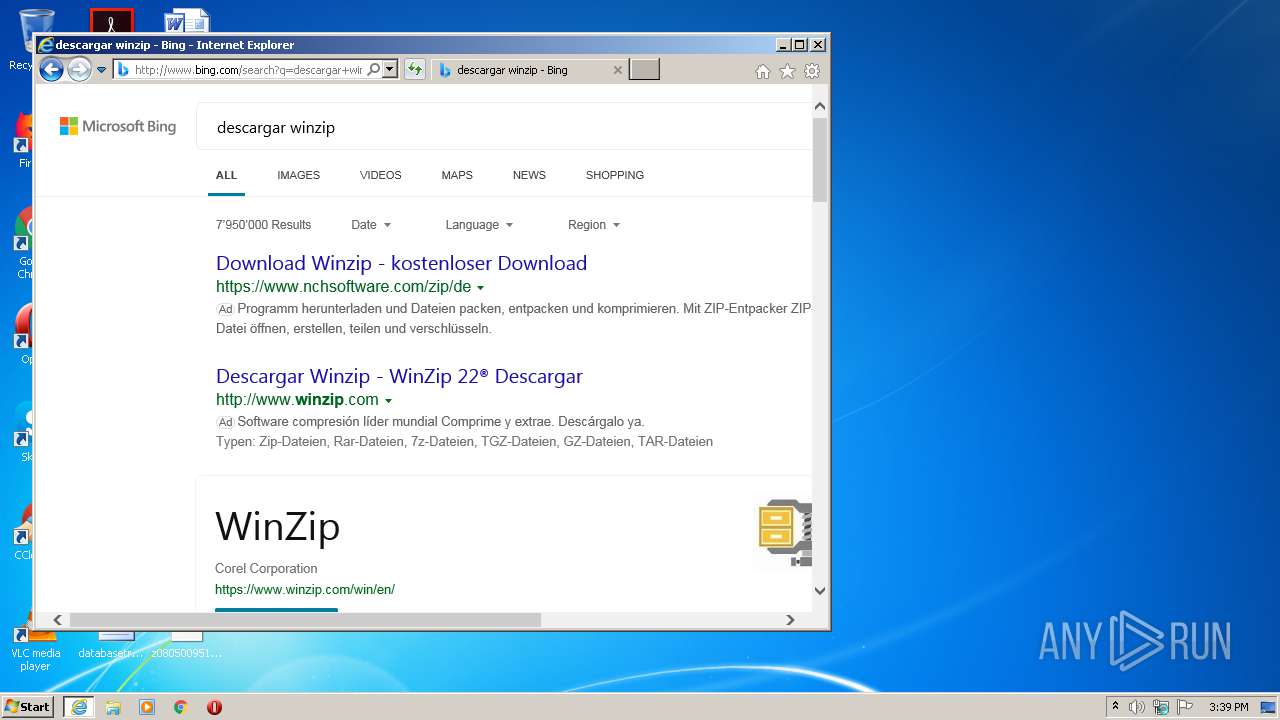Viewport: 1280px width, 720px height.
Task: Click the red Opera taskbar icon
Action: coord(214,707)
